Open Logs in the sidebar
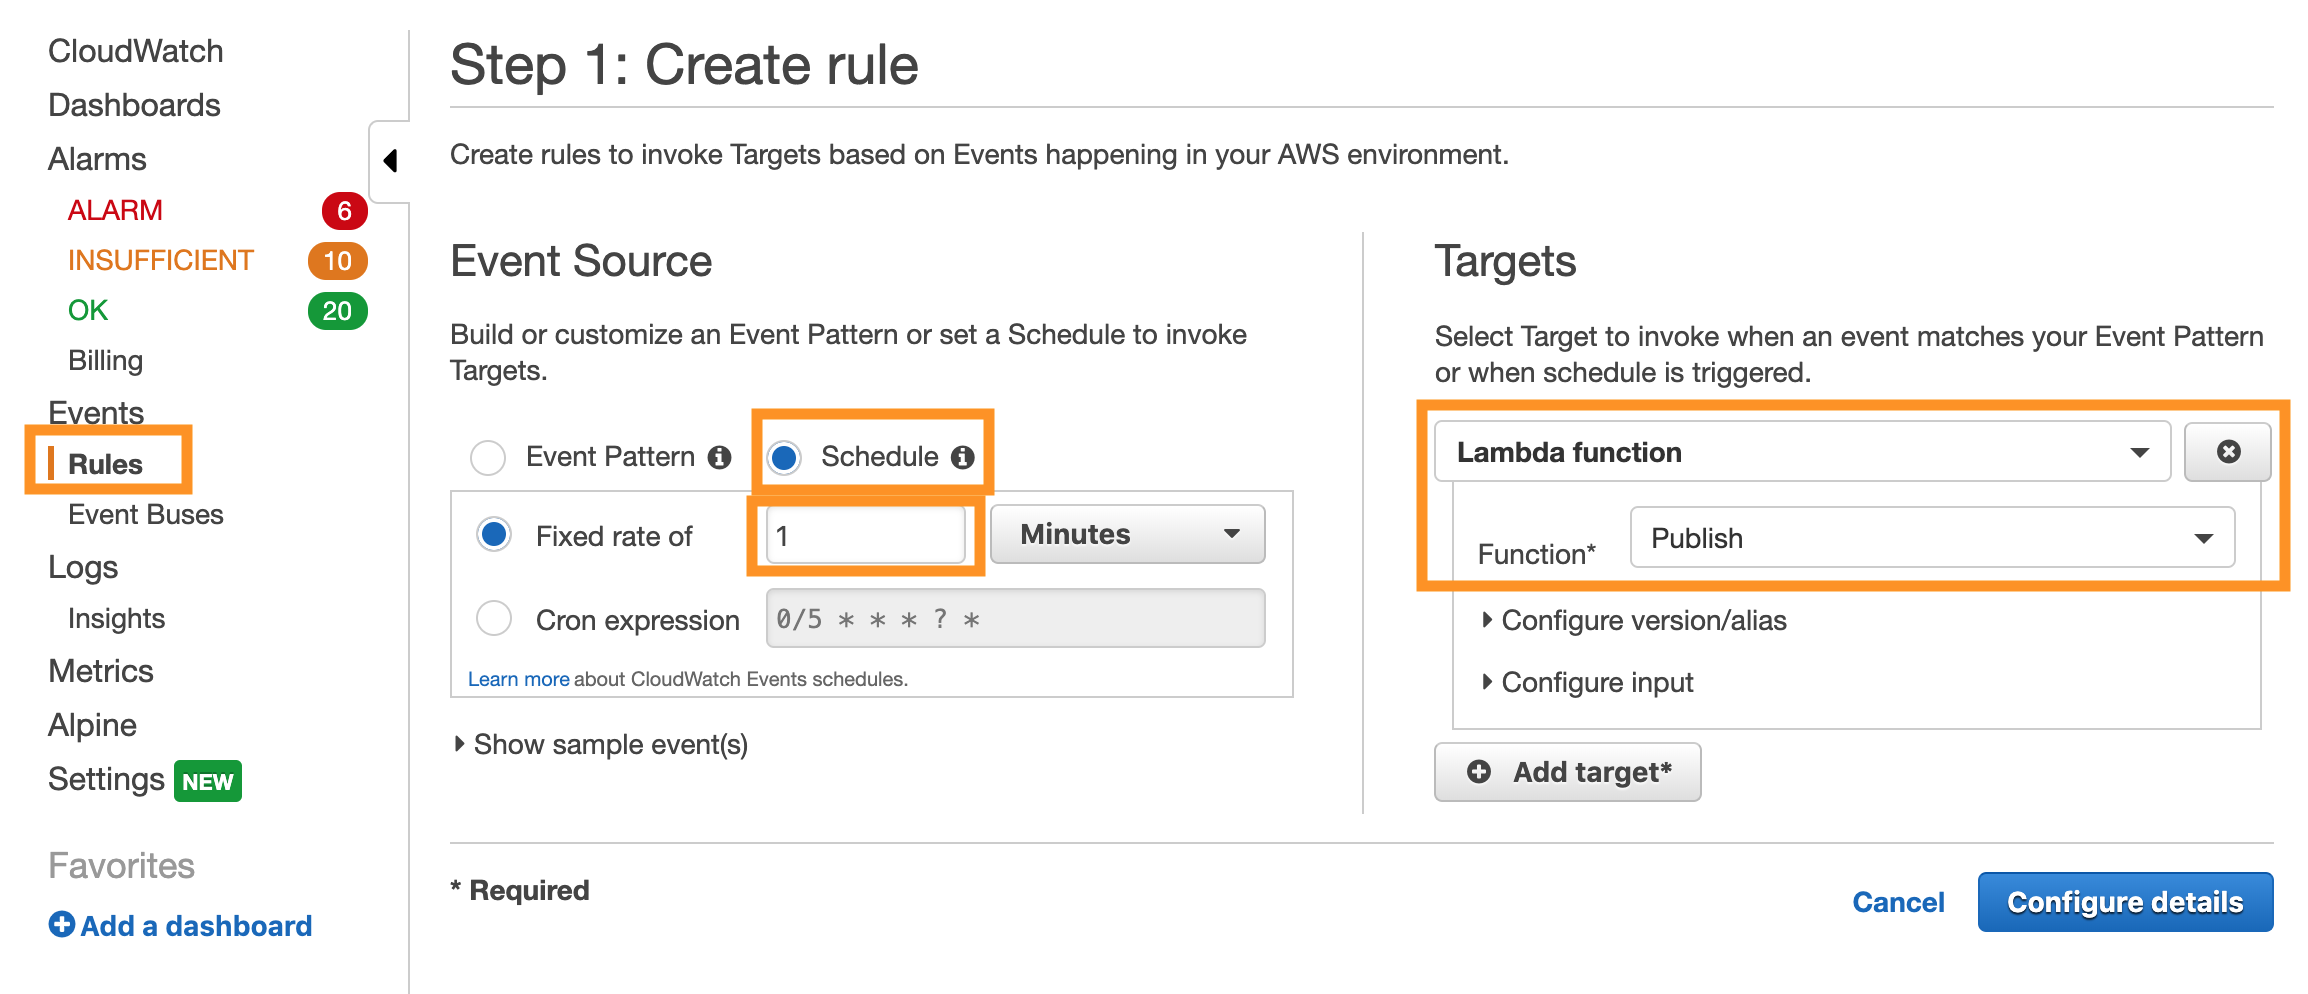 coord(83,567)
